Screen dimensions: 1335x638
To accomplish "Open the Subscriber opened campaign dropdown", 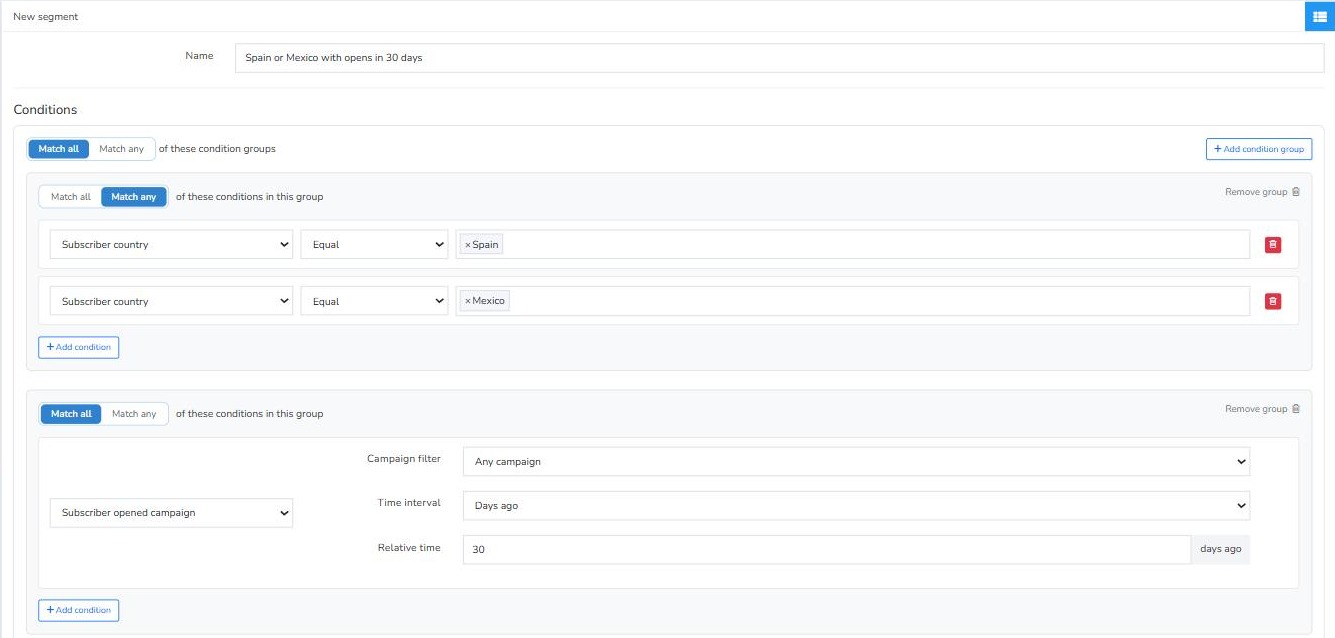I will (x=171, y=513).
